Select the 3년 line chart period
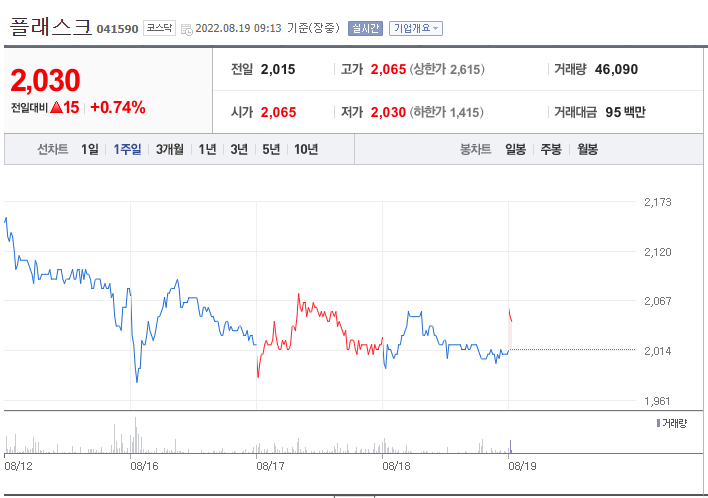Screen dimensions: 708x498 pyautogui.click(x=239, y=149)
